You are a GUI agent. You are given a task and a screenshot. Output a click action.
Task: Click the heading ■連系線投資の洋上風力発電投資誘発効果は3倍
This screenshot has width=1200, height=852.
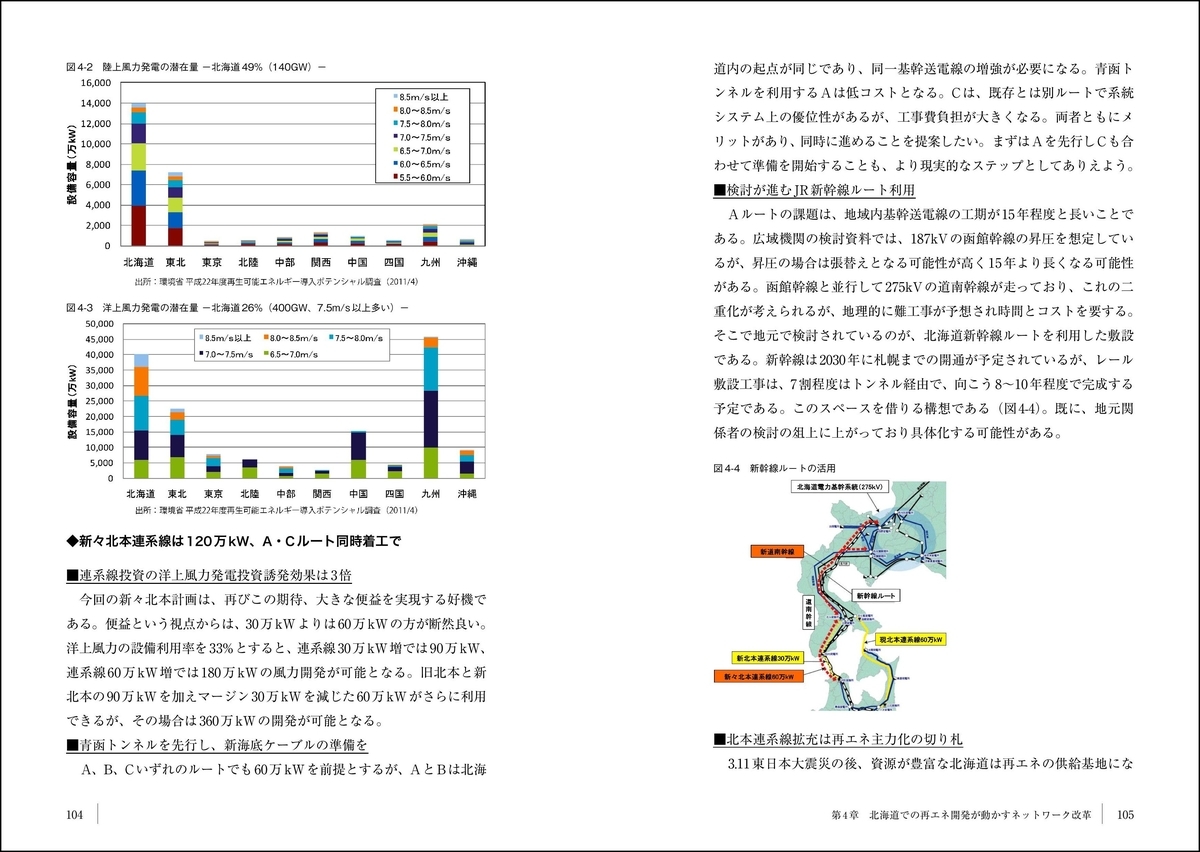[x=208, y=575]
